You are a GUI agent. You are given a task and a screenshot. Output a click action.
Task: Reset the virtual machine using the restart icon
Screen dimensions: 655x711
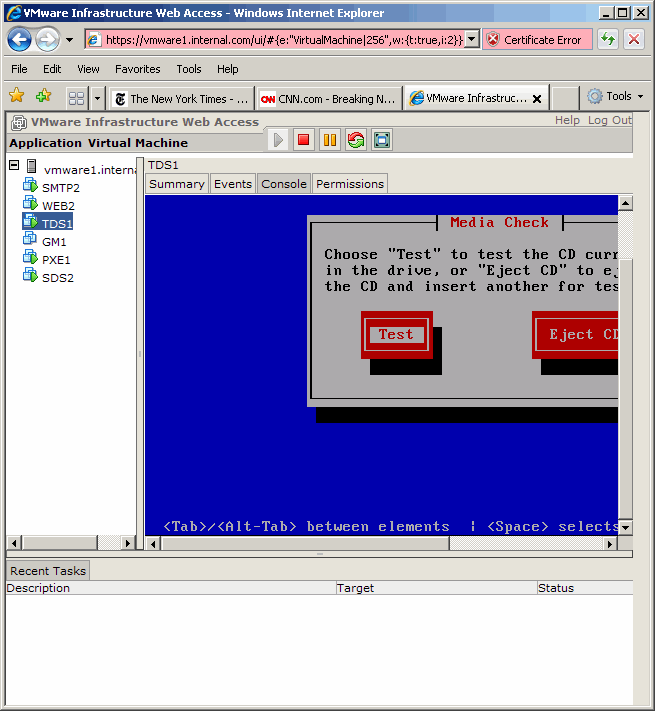click(356, 140)
